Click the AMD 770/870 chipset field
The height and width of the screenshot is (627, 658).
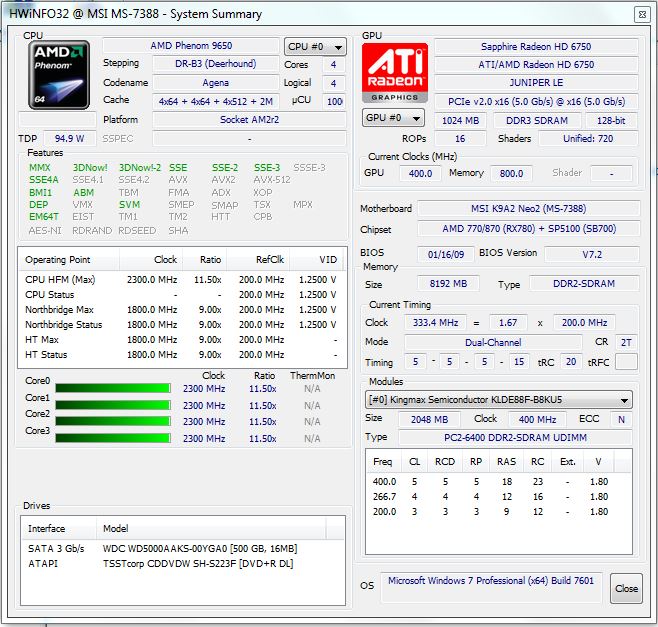pyautogui.click(x=529, y=229)
